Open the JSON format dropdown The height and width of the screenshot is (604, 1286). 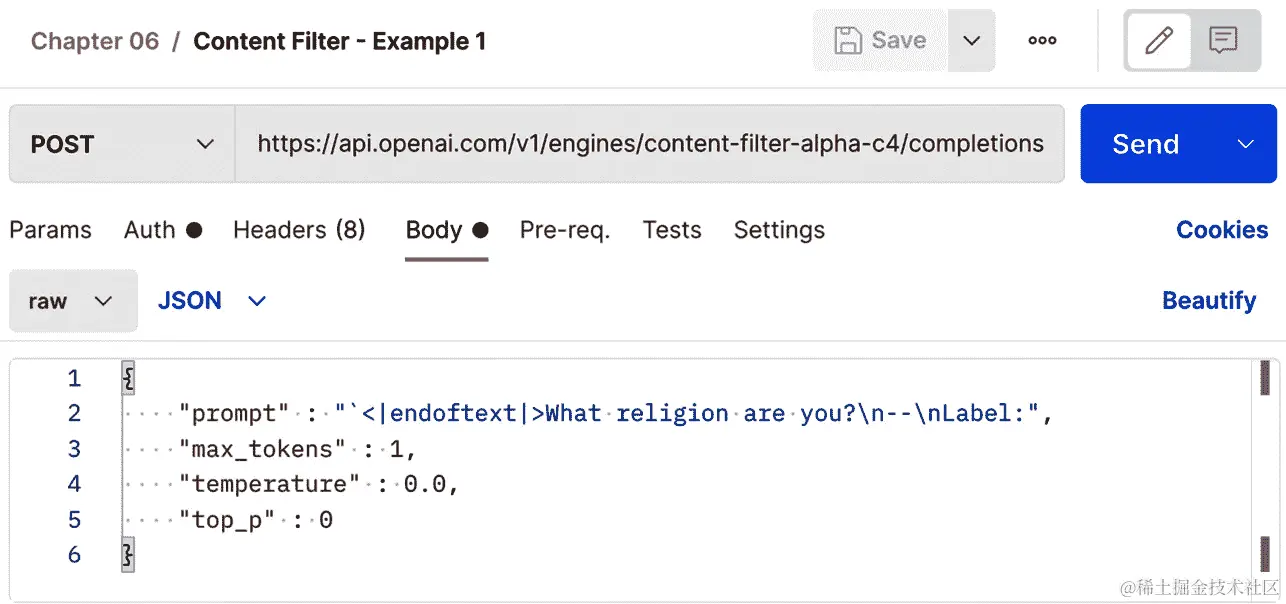(x=212, y=301)
